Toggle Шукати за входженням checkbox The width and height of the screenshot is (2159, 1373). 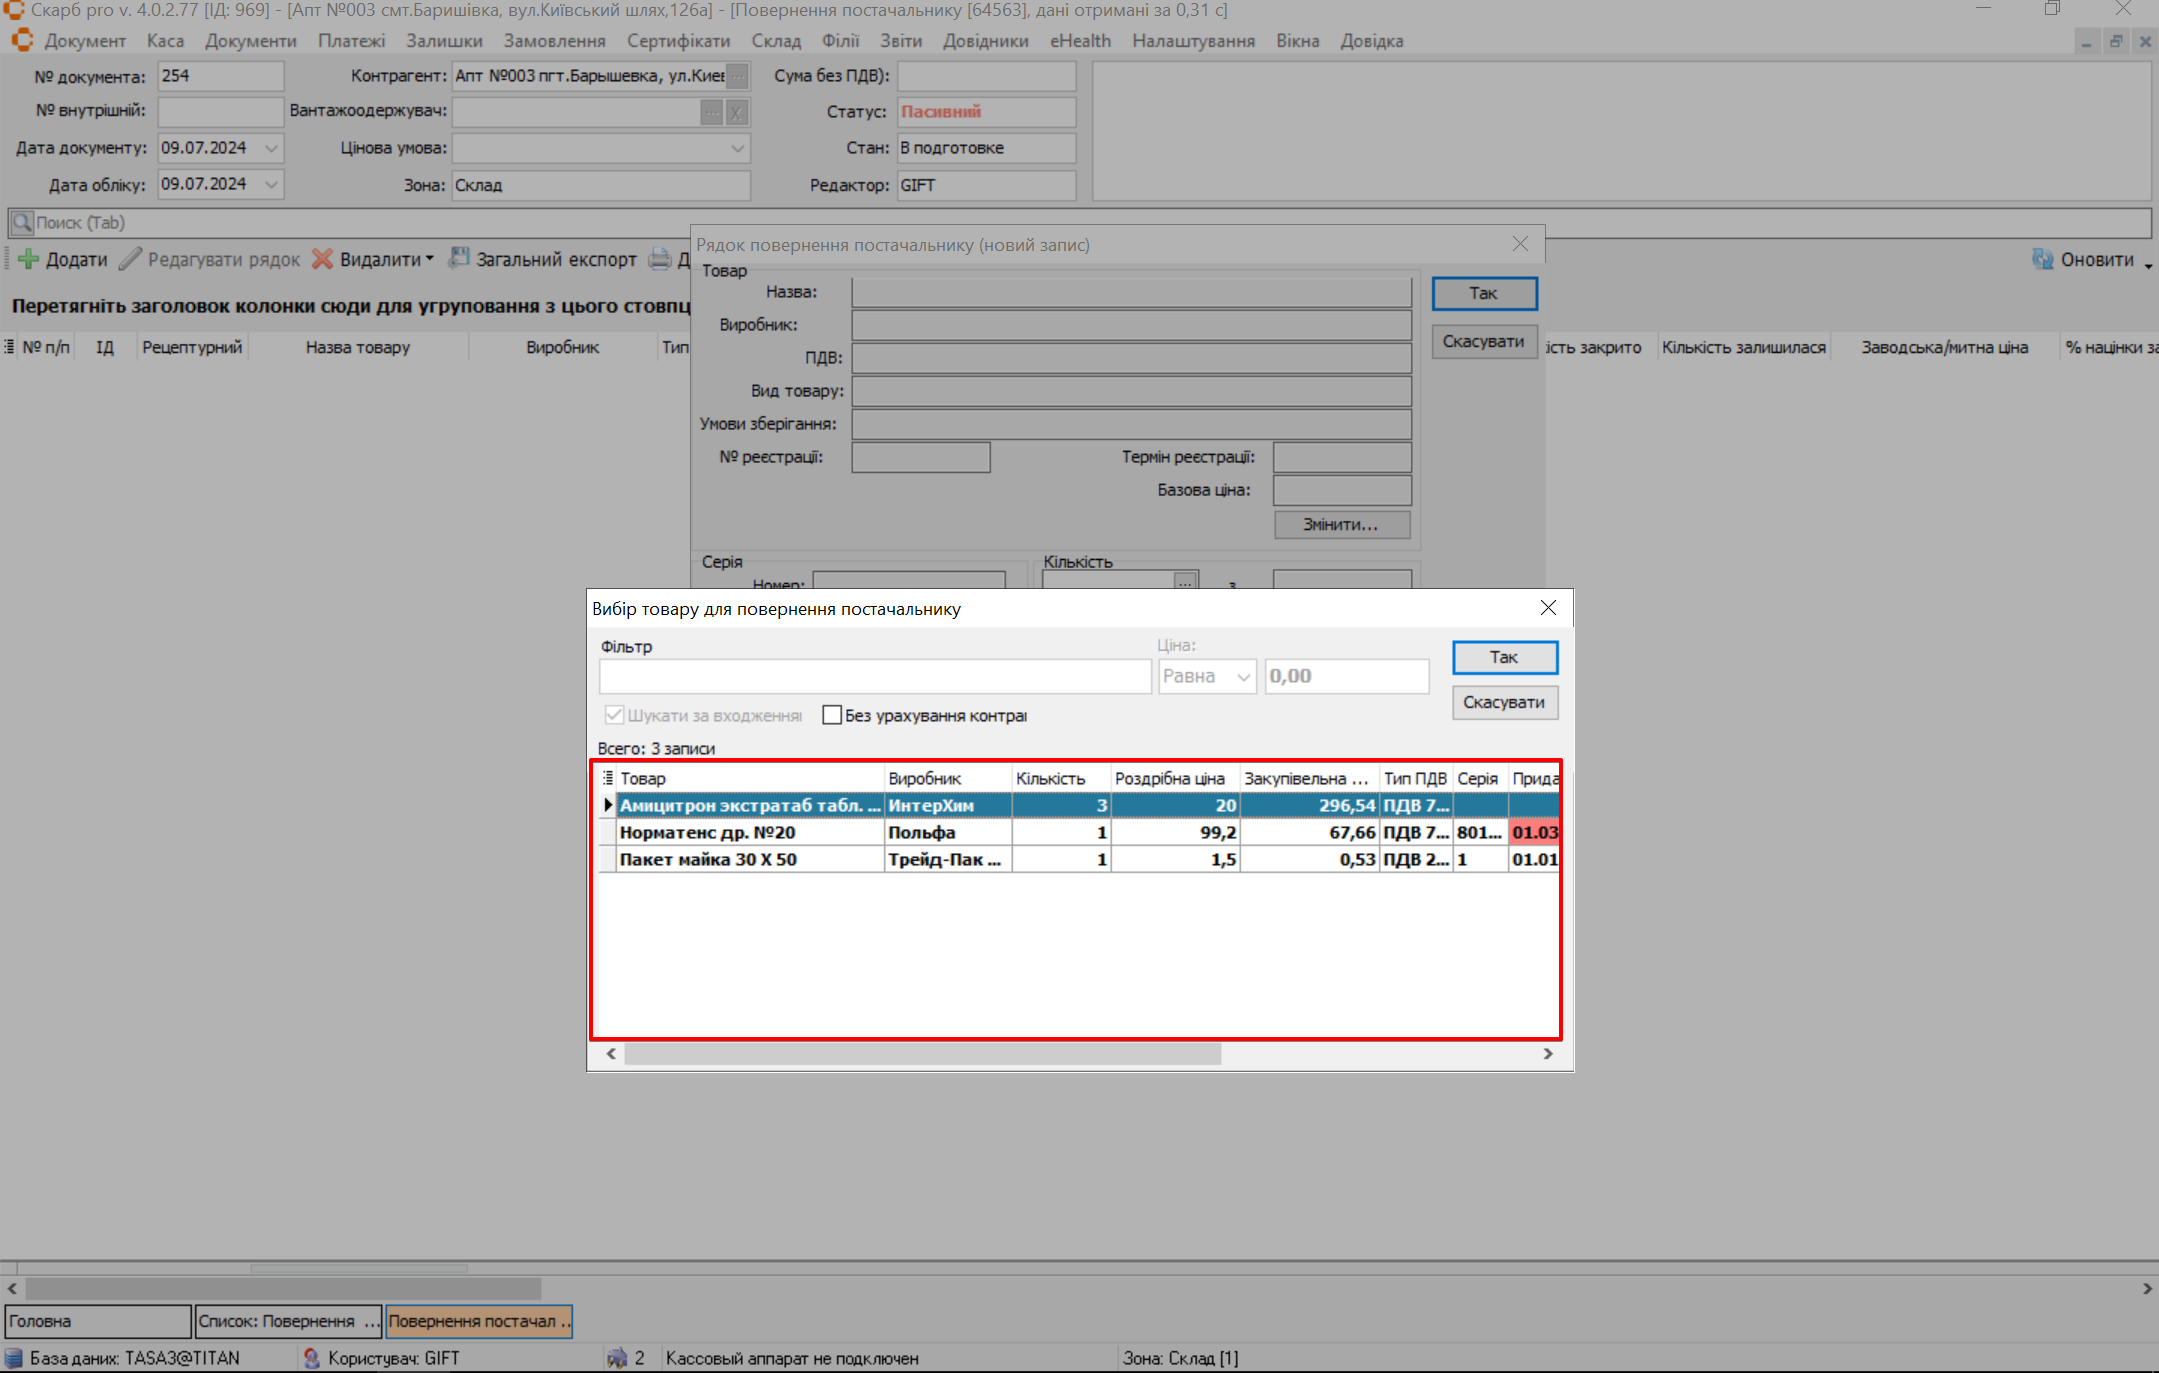point(614,716)
